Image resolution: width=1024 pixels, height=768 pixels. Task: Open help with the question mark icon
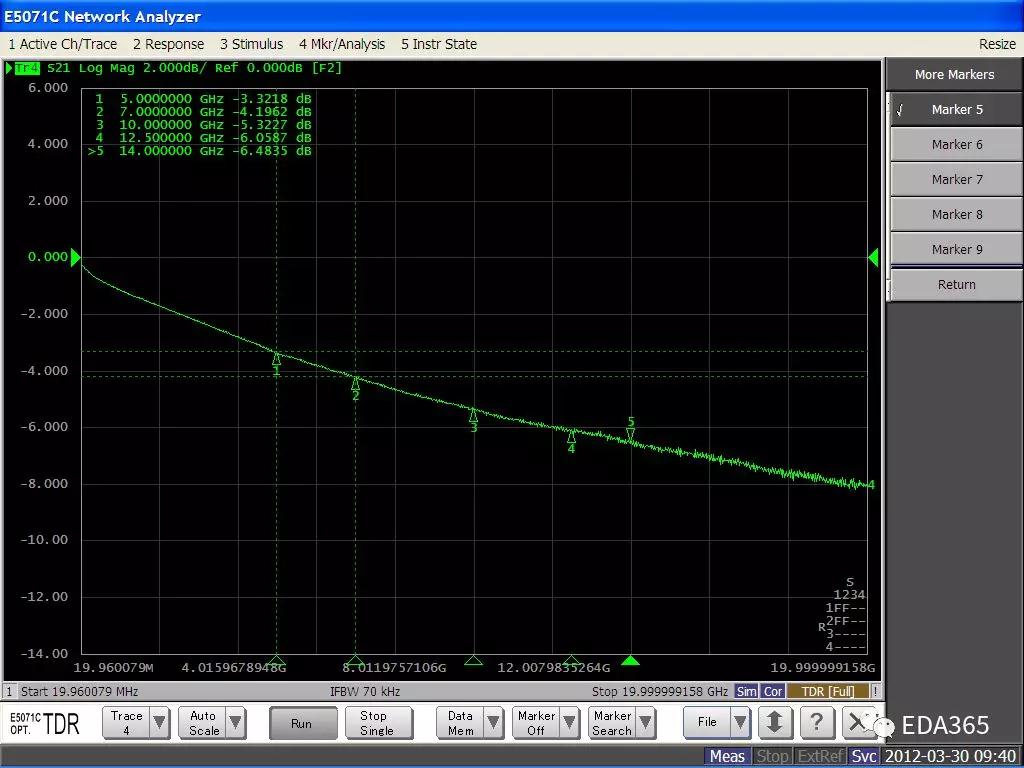coord(817,722)
